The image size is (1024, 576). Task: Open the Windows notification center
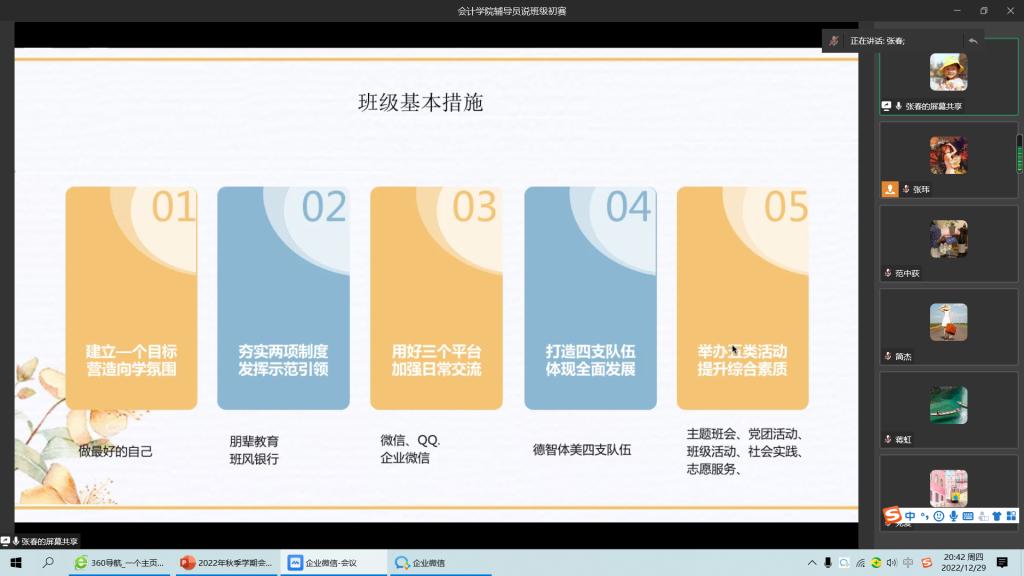point(1002,563)
